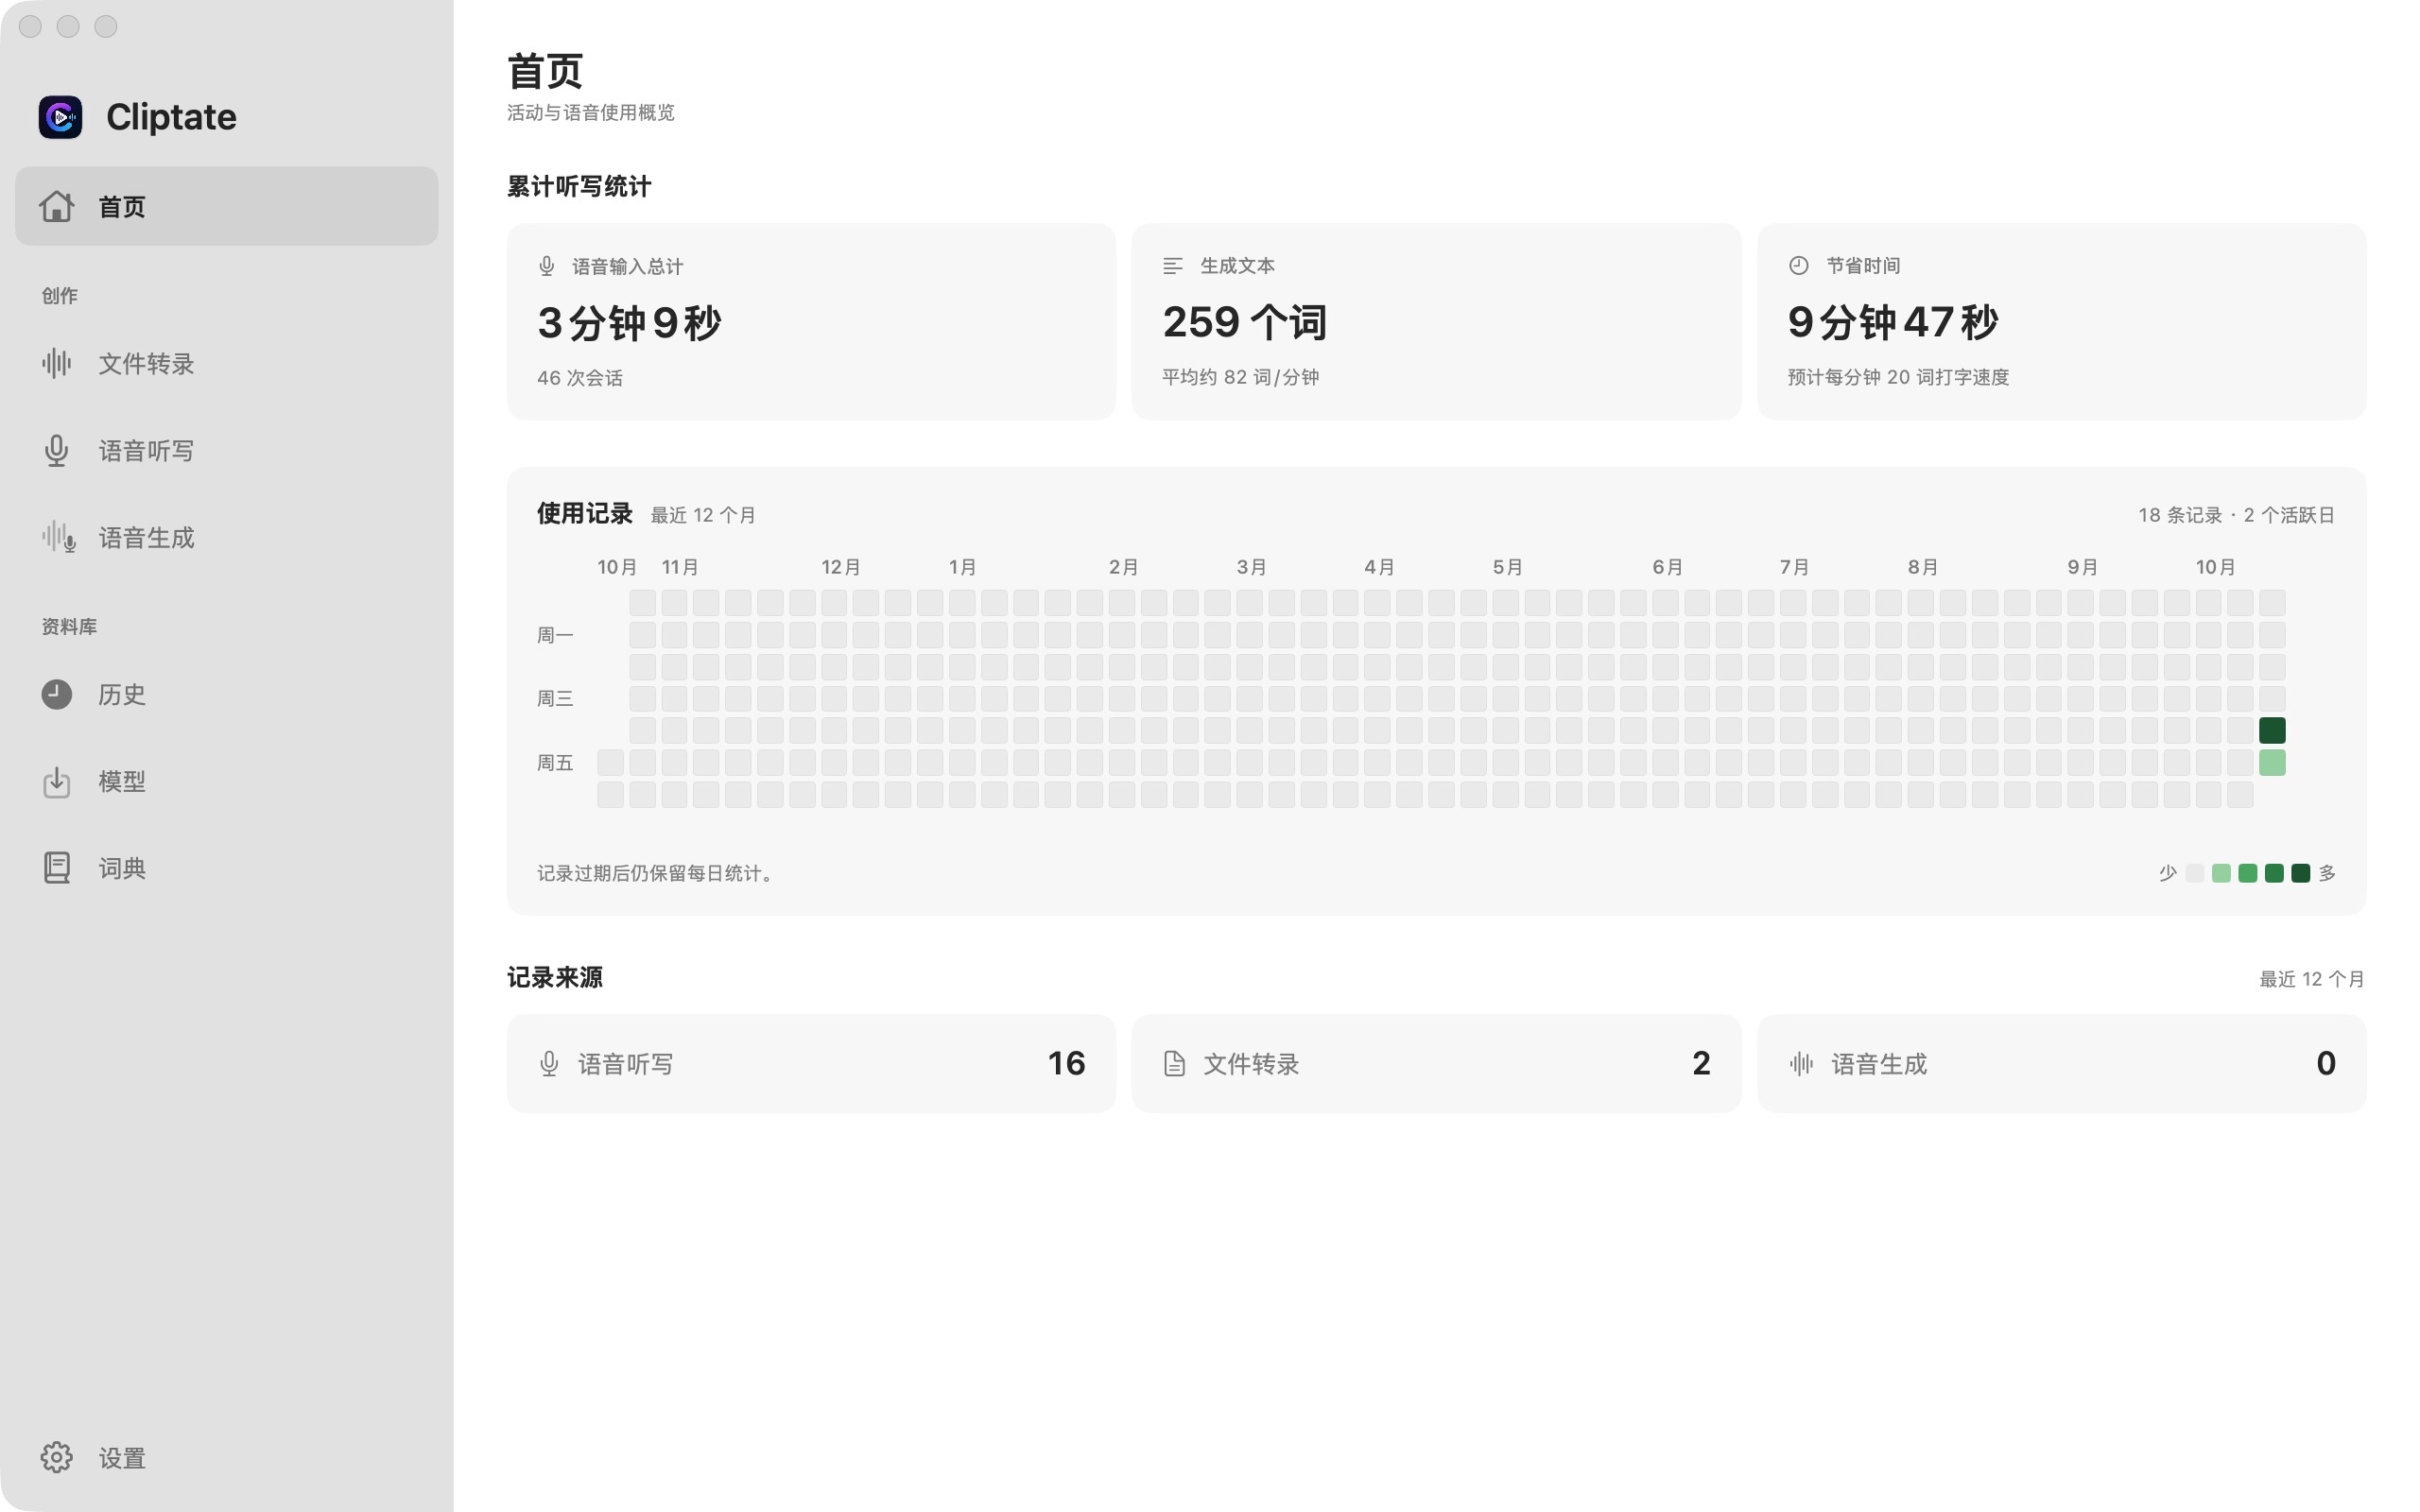Click the 记录过期后仍保留每日统计 note

[x=658, y=873]
